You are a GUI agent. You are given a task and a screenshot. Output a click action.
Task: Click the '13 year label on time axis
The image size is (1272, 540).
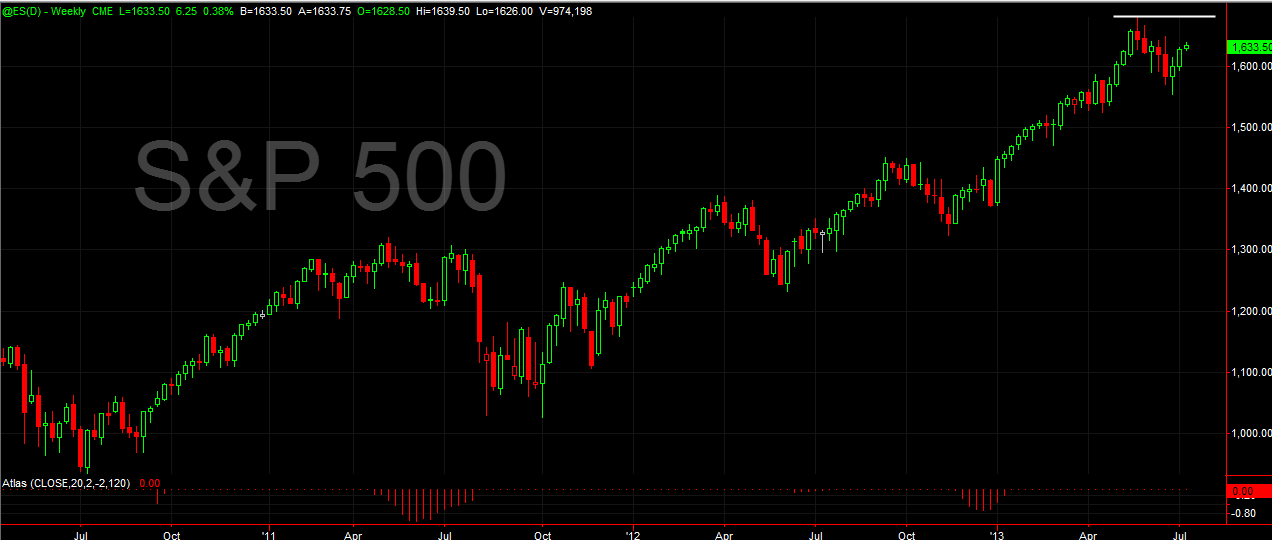996,534
